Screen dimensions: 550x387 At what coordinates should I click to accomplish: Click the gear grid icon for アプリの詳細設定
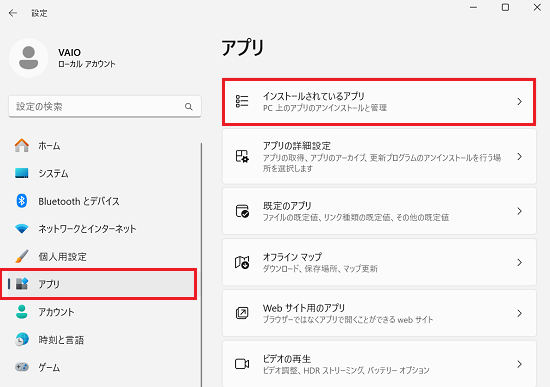click(x=242, y=156)
